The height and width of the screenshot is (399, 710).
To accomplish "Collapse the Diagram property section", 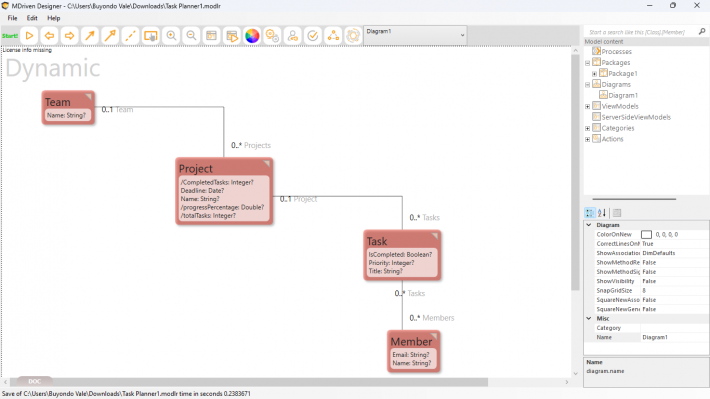I will tap(589, 225).
